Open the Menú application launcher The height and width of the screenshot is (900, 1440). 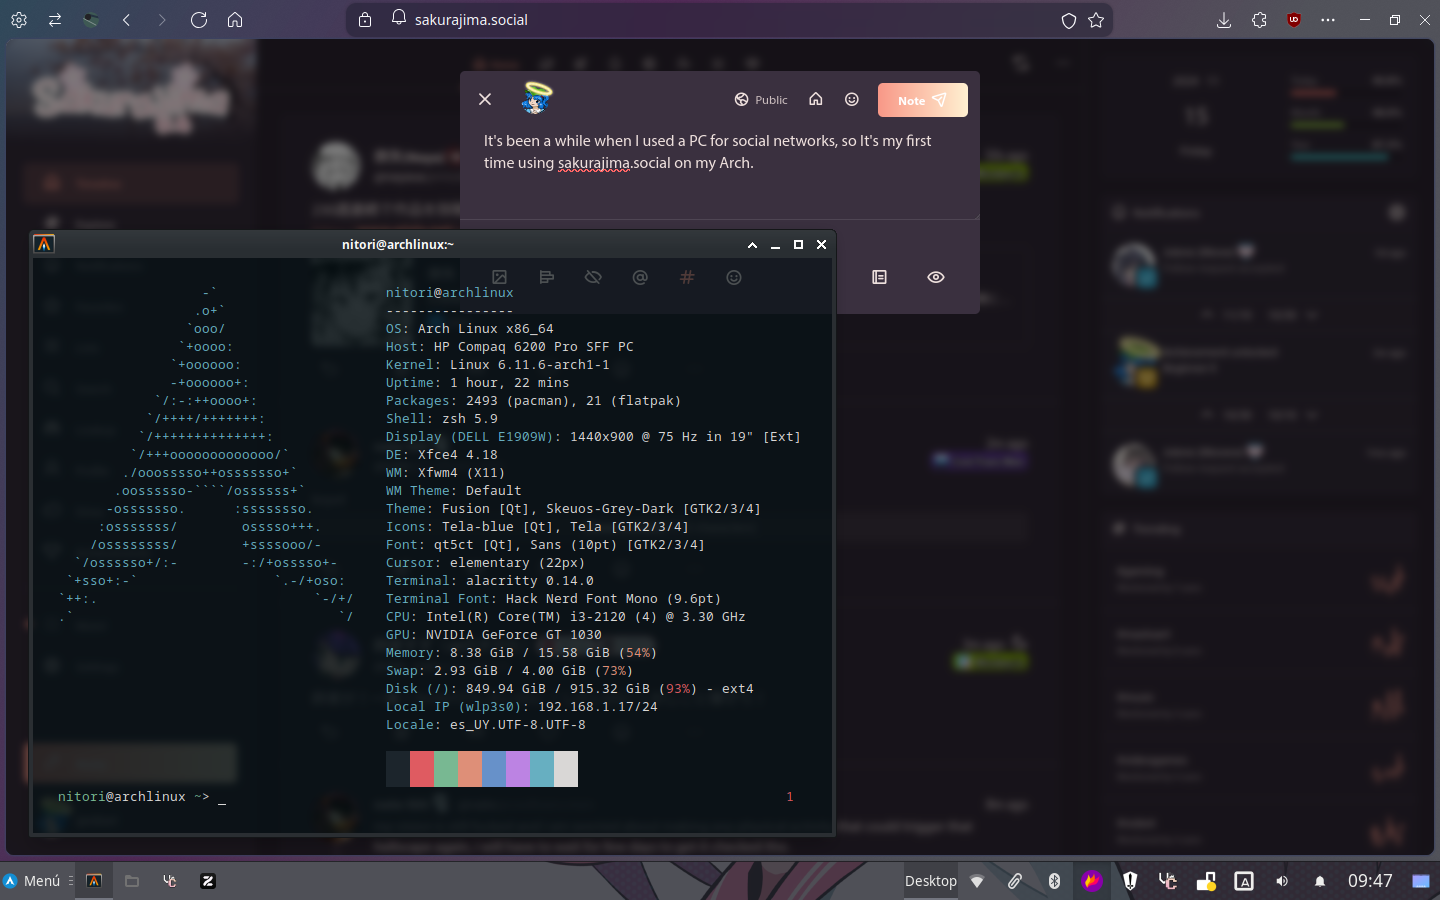tap(33, 881)
